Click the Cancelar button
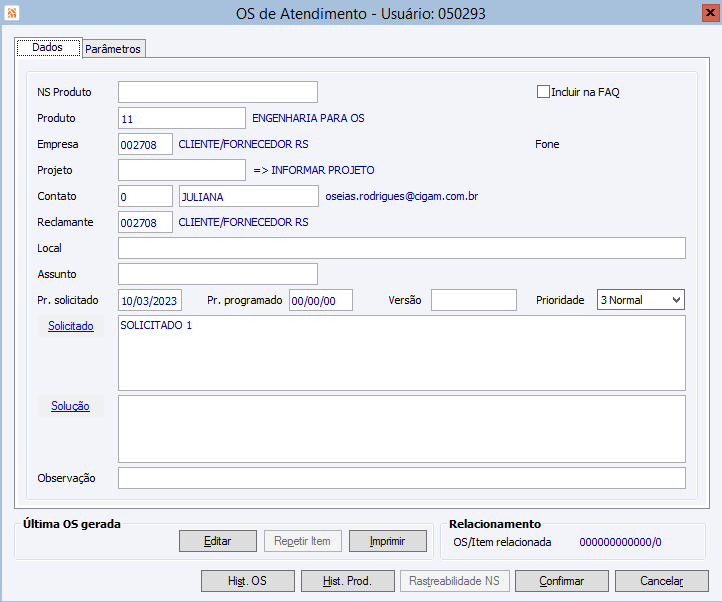722x602 pixels. point(662,581)
